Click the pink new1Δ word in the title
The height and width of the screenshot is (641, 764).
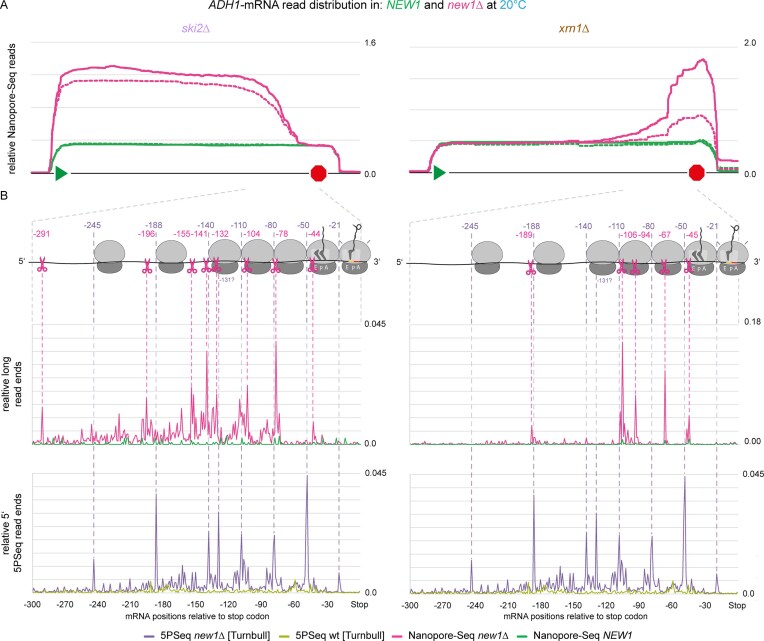[x=465, y=6]
